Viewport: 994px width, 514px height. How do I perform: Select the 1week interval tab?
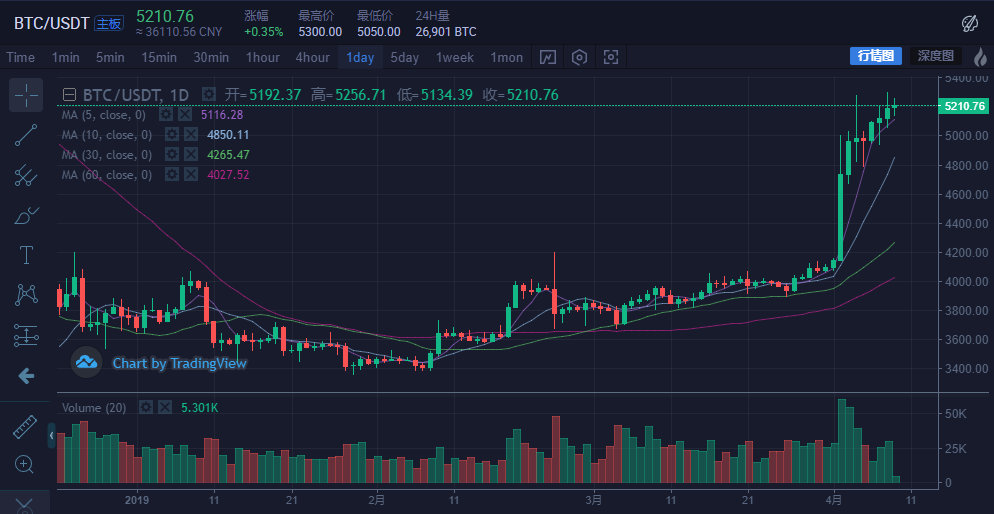pos(455,57)
